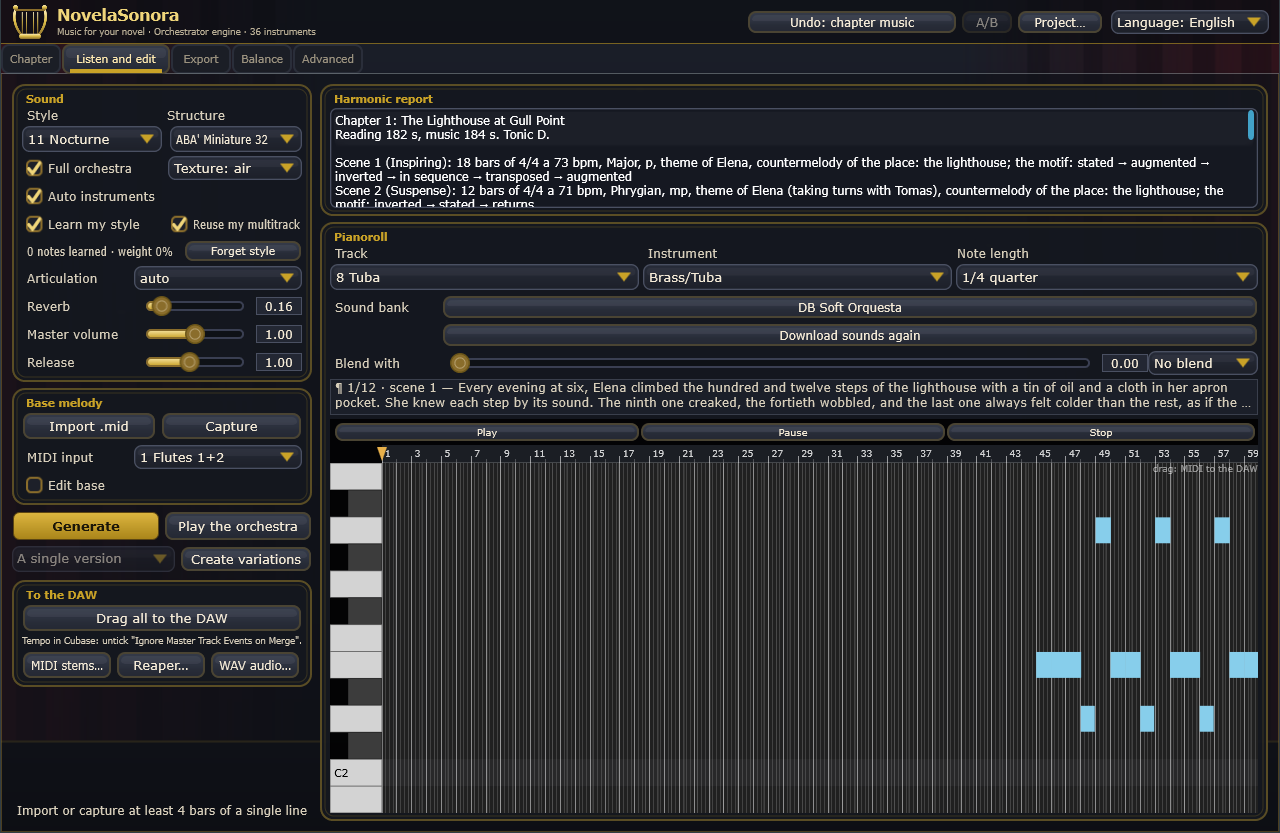
Task: Click Create variations button
Action: pyautogui.click(x=246, y=559)
